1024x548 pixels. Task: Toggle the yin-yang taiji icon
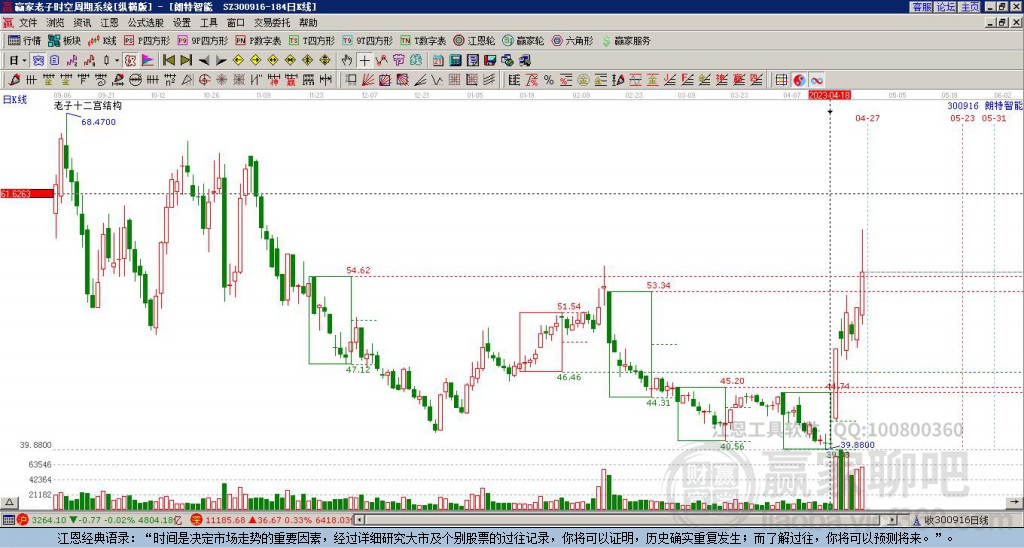(x=799, y=80)
